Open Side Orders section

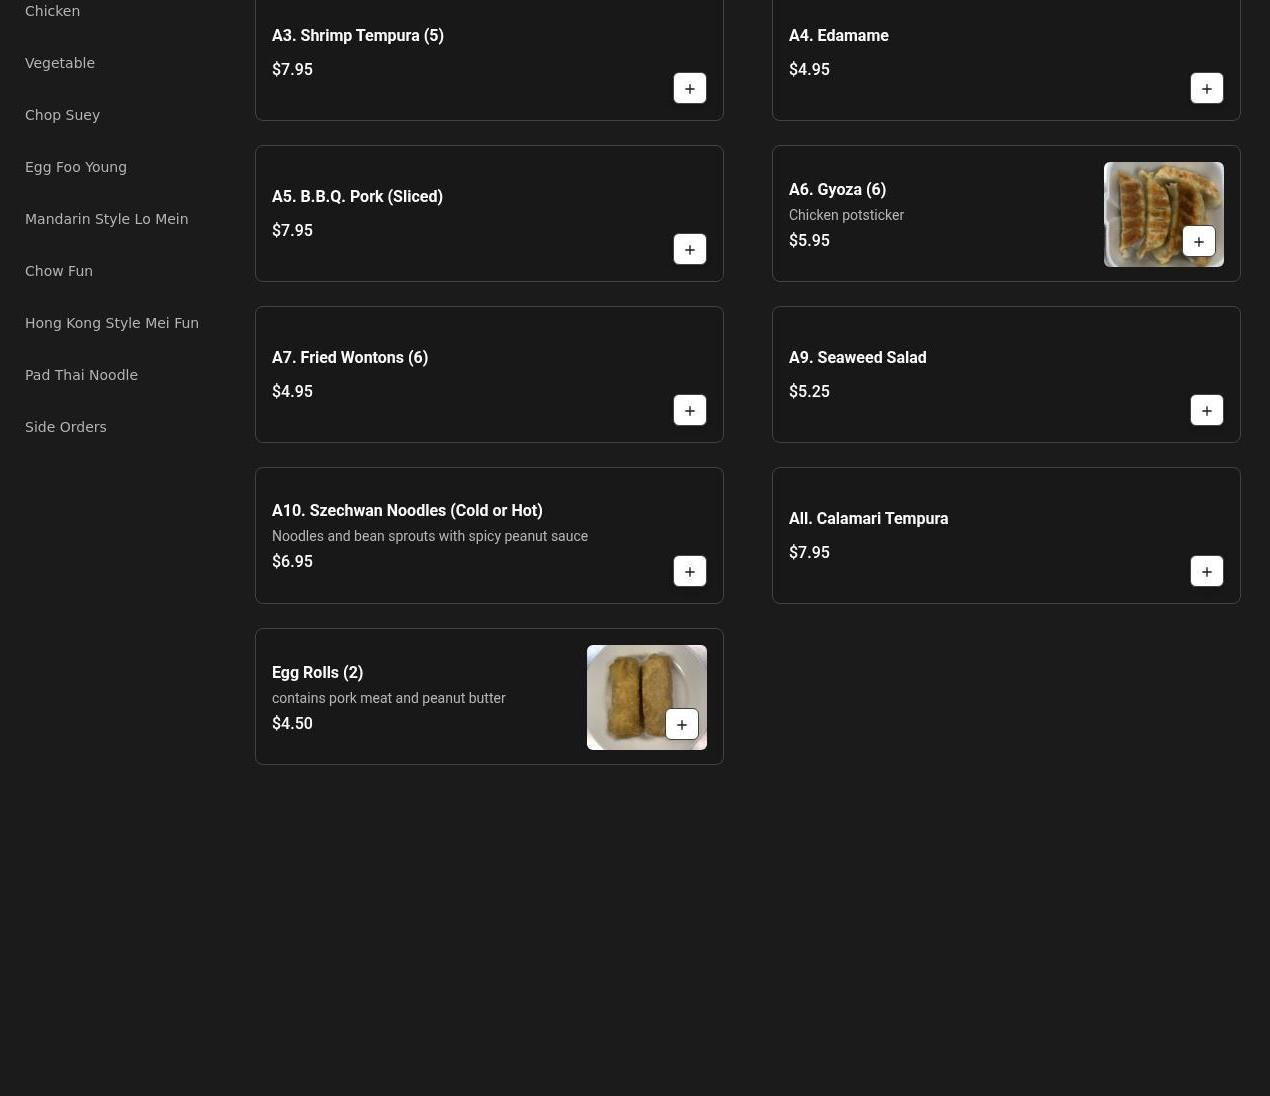point(66,427)
